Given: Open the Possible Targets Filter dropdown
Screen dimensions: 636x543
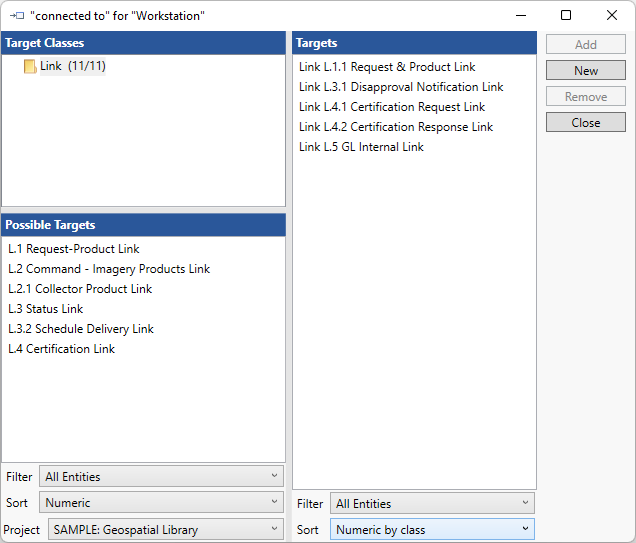Looking at the screenshot, I should [x=161, y=477].
